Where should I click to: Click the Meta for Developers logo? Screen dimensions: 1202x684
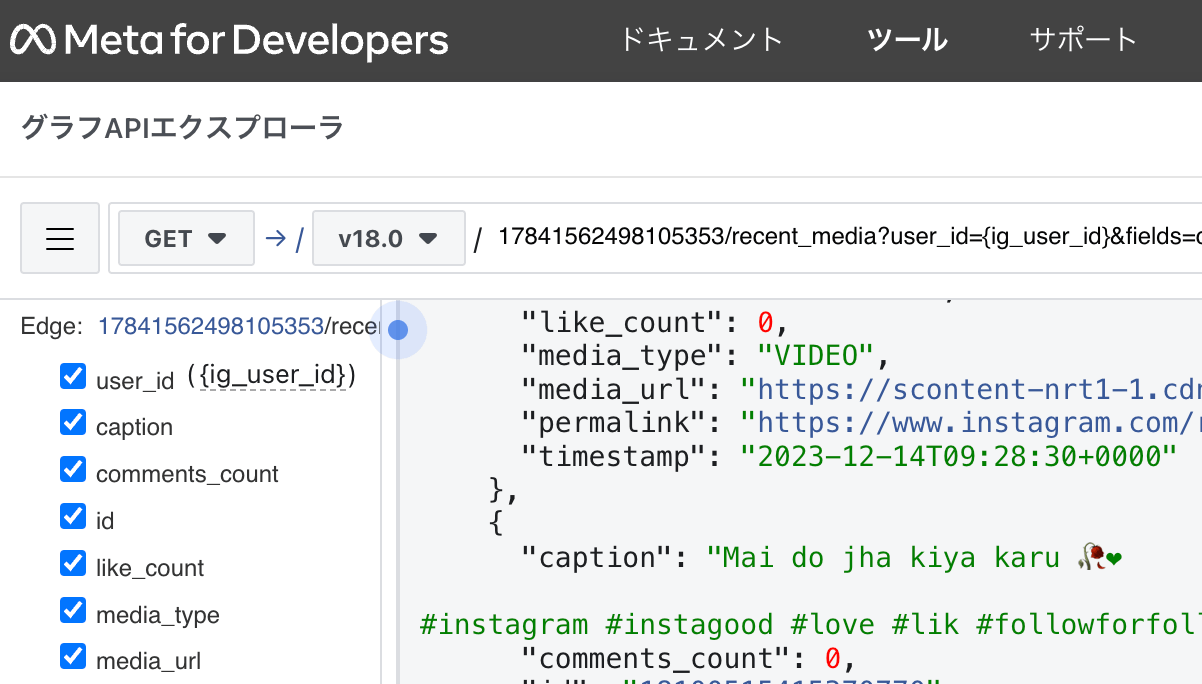[229, 41]
